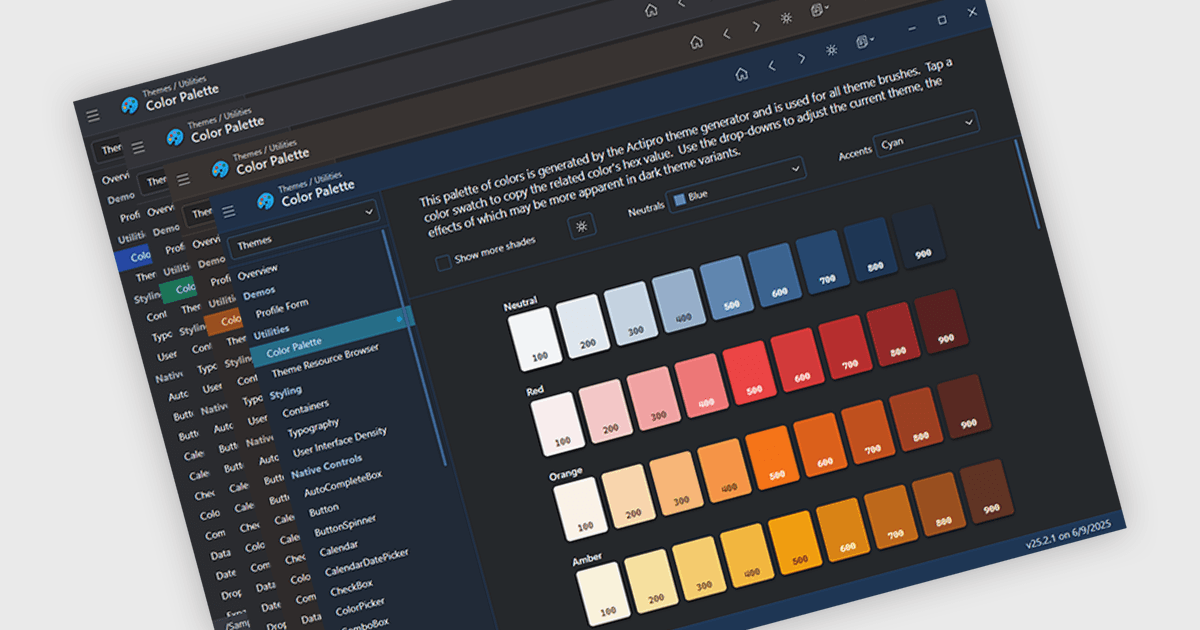The width and height of the screenshot is (1200, 630).
Task: Copy Red 500 swatch hex value
Action: click(x=747, y=373)
